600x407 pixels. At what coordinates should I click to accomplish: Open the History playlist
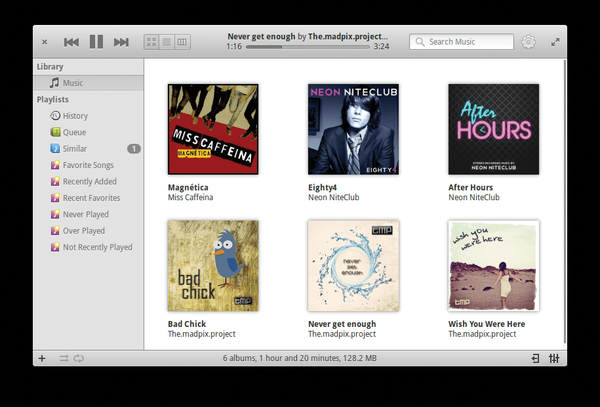(88, 116)
